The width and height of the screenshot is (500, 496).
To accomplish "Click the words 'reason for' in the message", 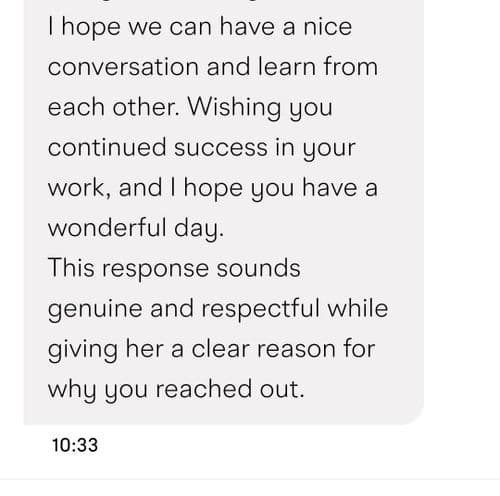I will (x=316, y=349).
